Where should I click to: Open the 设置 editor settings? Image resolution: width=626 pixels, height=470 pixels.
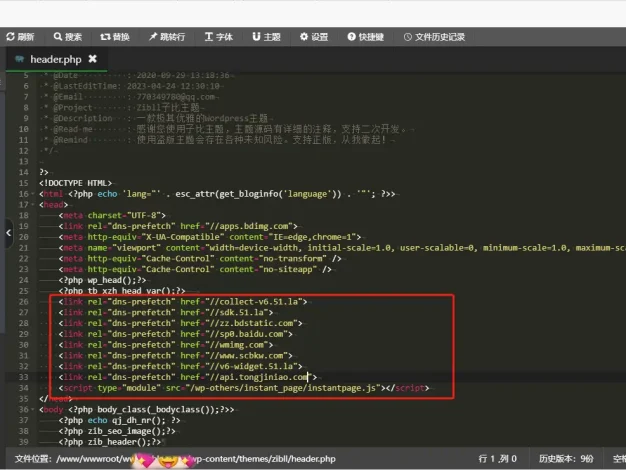click(x=314, y=37)
